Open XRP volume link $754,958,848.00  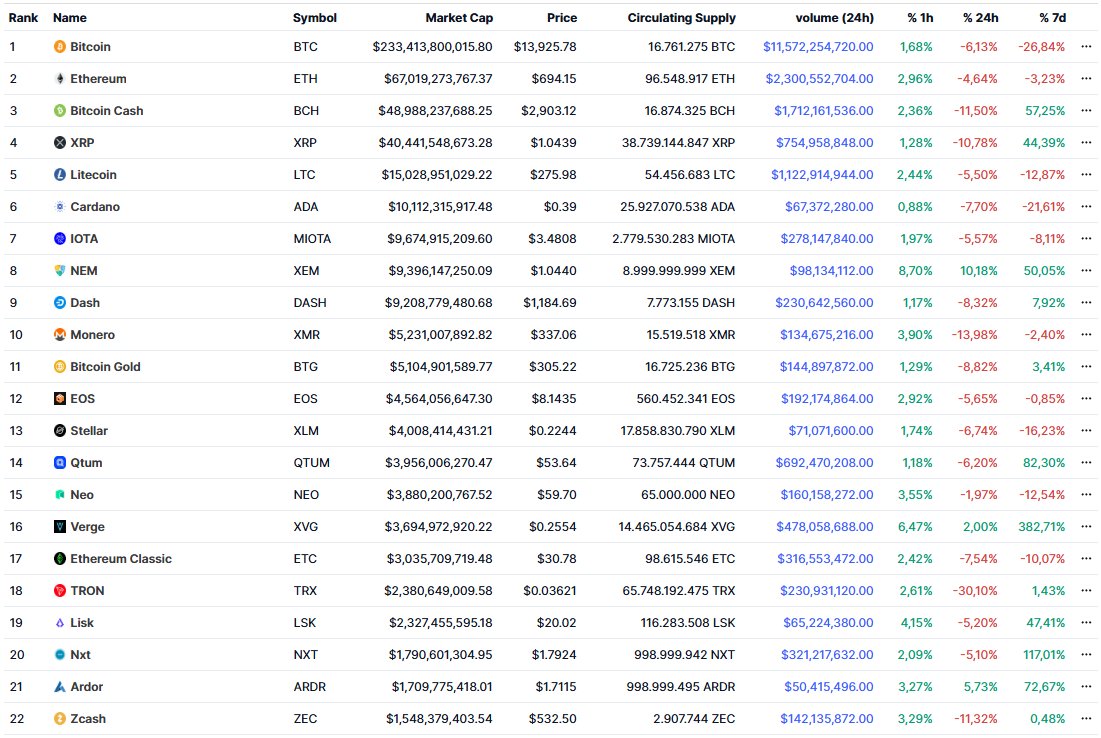[x=824, y=143]
